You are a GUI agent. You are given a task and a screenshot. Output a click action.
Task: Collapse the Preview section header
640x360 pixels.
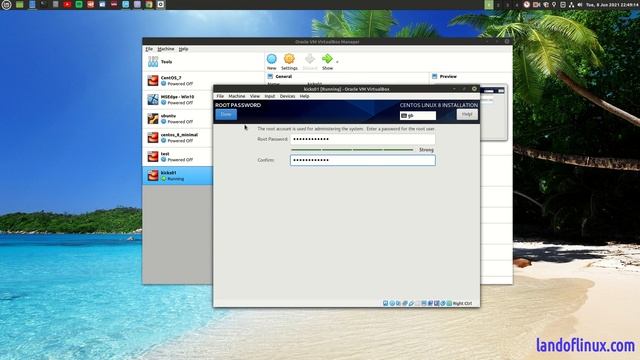click(x=448, y=76)
